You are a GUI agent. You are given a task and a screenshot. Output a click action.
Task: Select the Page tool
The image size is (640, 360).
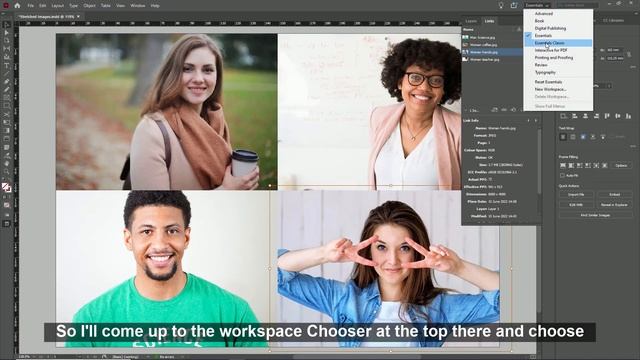click(x=7, y=41)
